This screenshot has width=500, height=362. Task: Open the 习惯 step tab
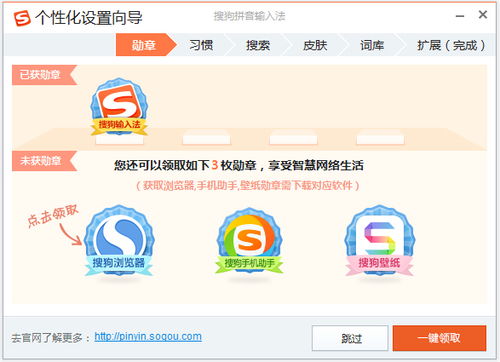click(201, 45)
